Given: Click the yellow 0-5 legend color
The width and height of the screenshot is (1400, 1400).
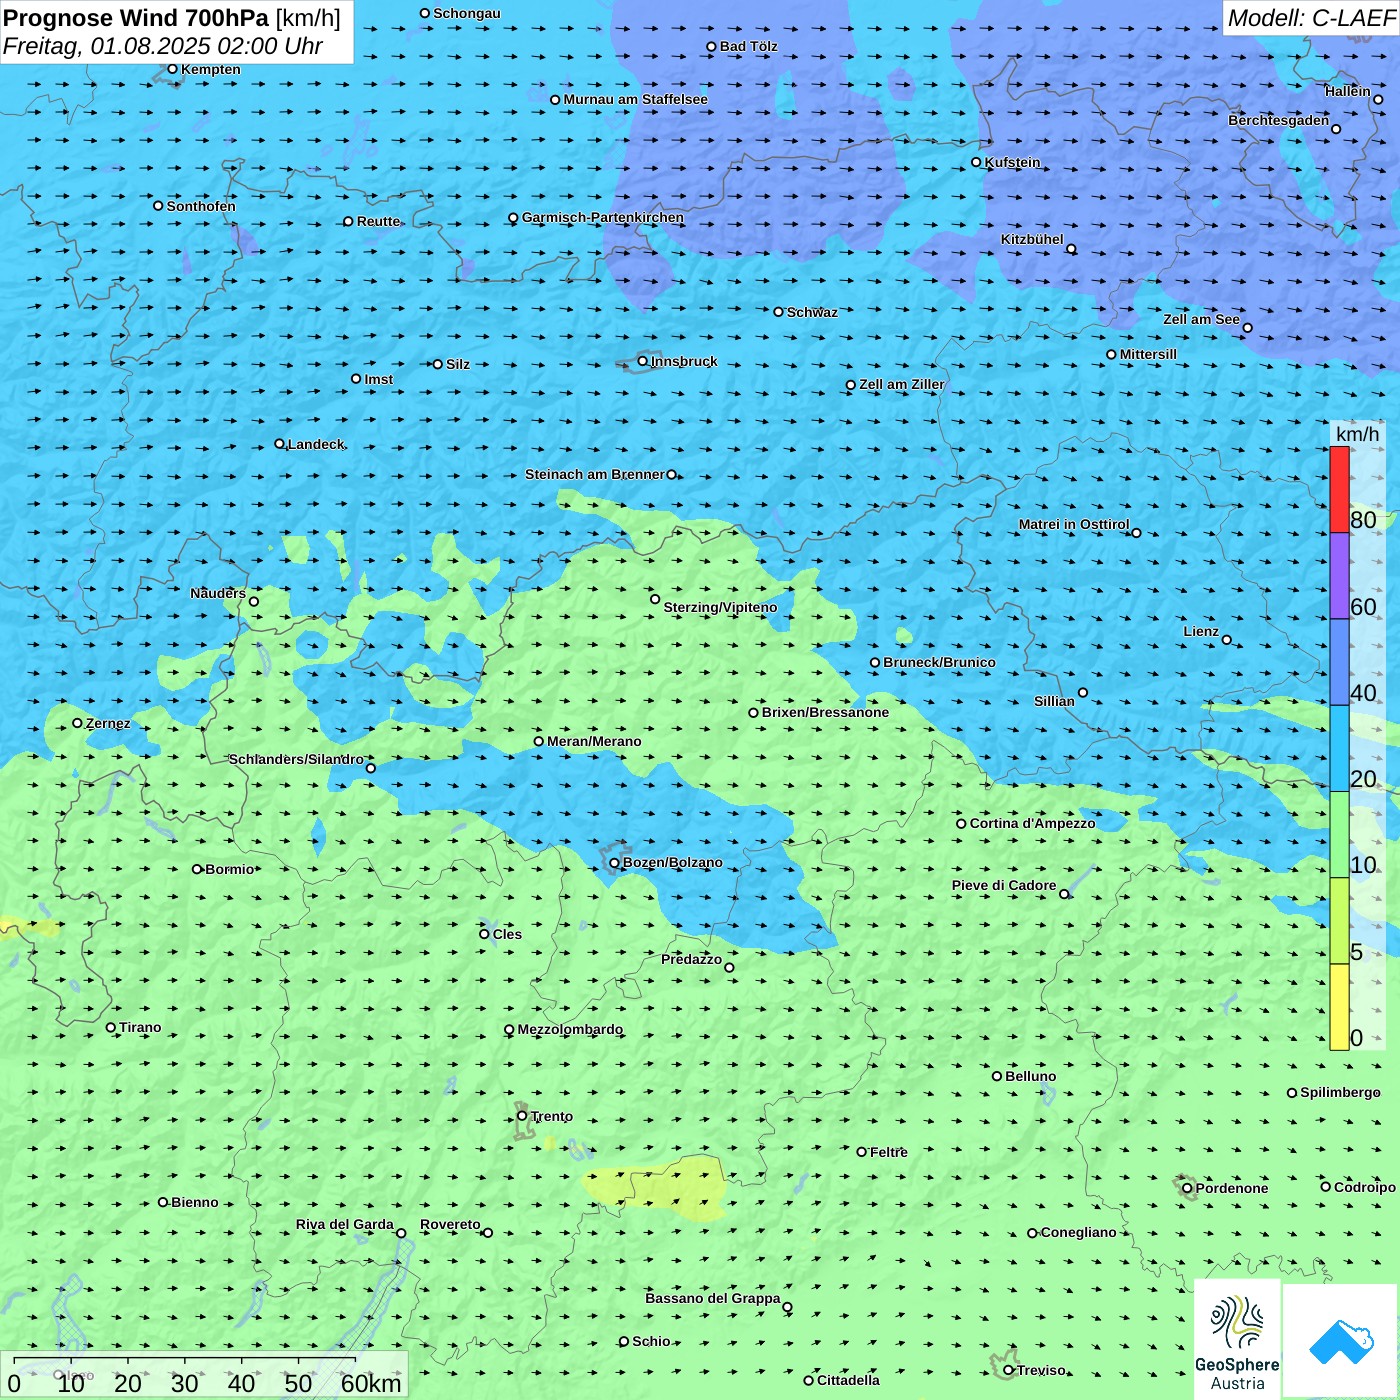Looking at the screenshot, I should [1339, 1007].
